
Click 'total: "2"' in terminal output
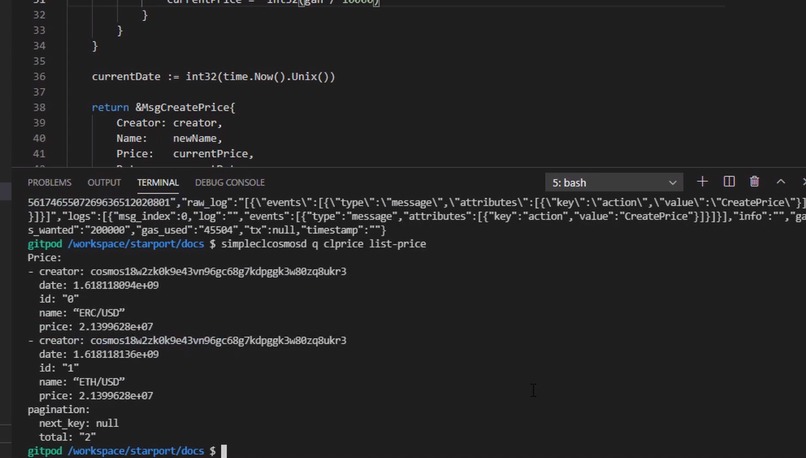pyautogui.click(x=67, y=437)
